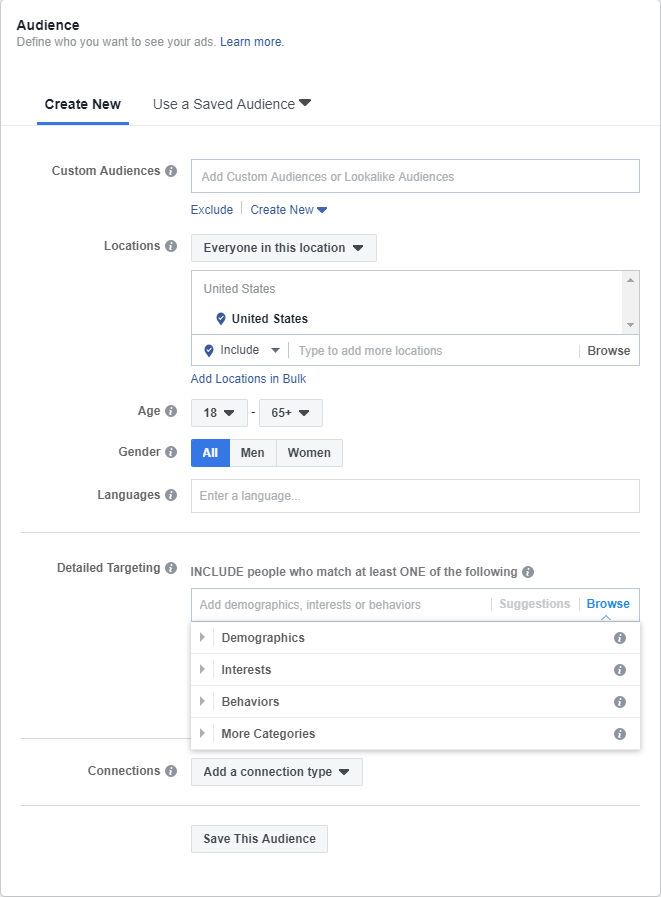The height and width of the screenshot is (897, 661).
Task: Open the minimum age 18 dropdown
Action: 219,412
